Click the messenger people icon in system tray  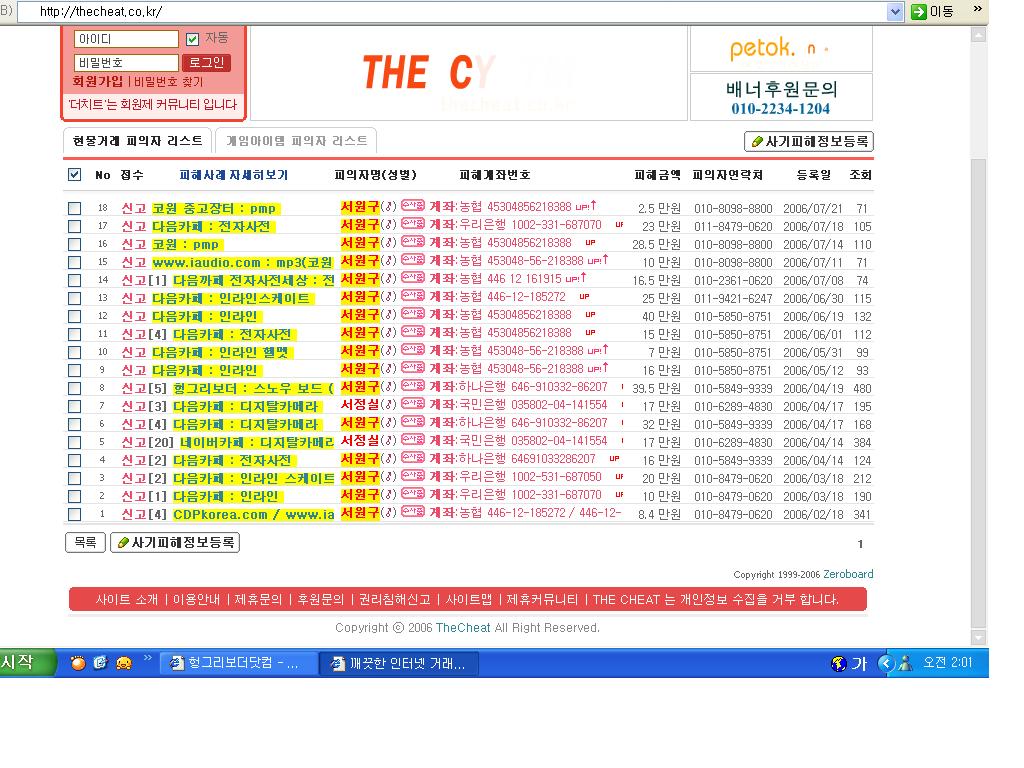coord(906,663)
